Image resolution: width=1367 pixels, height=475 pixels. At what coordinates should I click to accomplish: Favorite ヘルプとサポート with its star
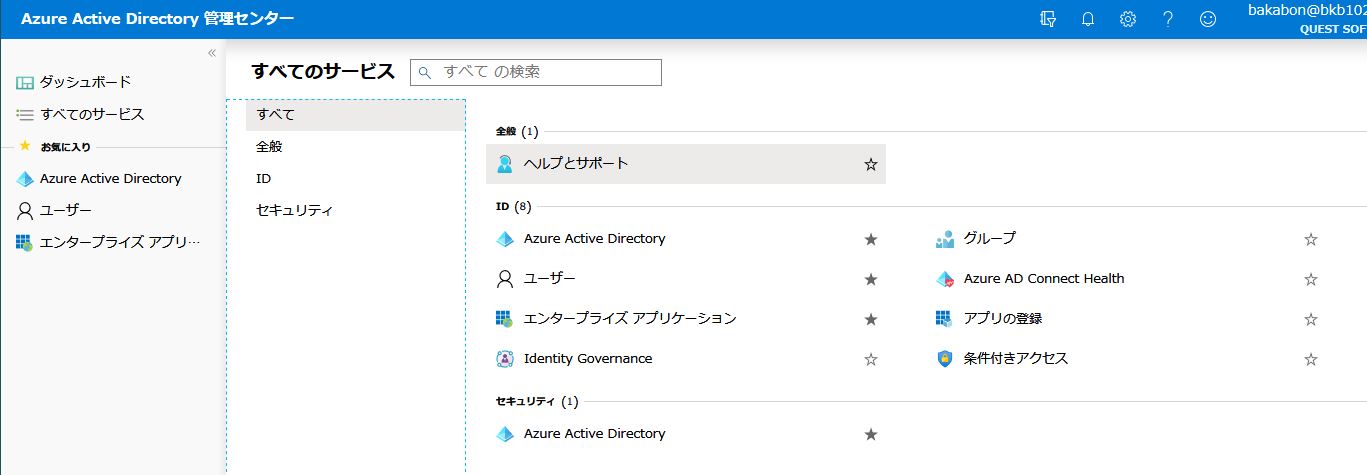[871, 164]
